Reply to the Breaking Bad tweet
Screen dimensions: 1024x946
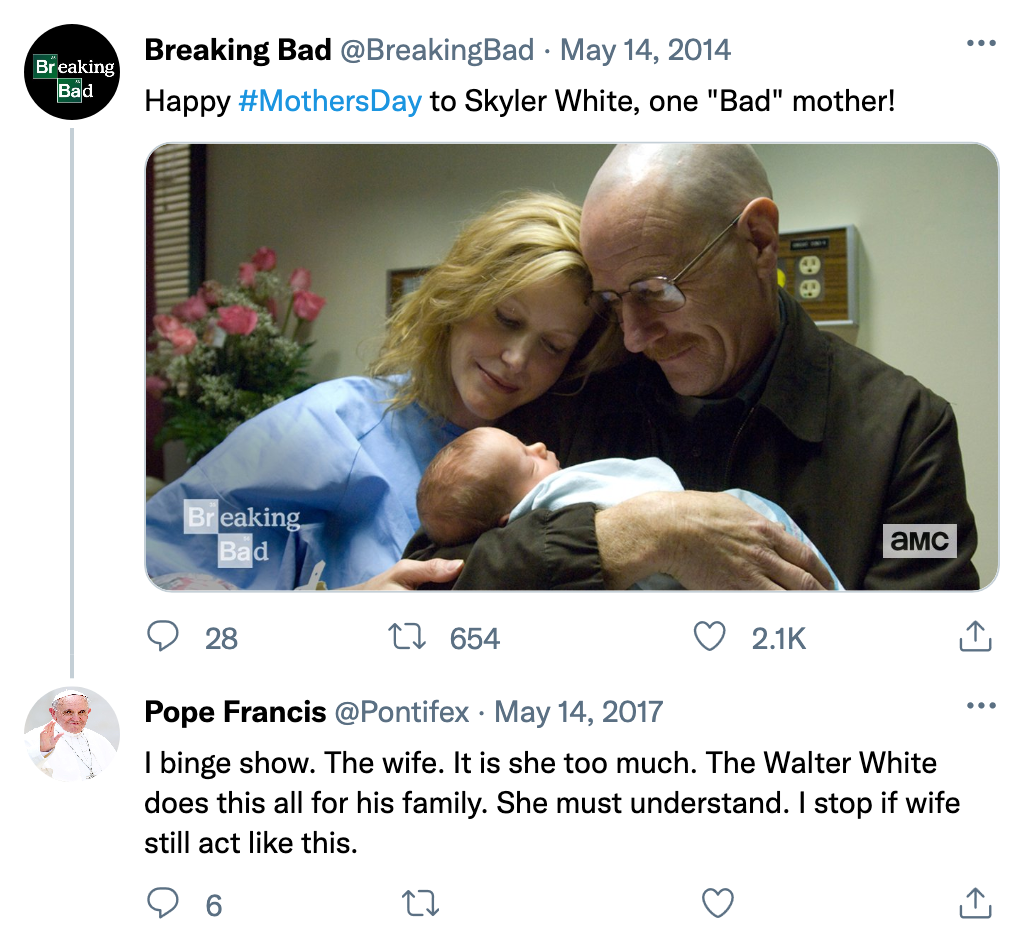(x=164, y=638)
